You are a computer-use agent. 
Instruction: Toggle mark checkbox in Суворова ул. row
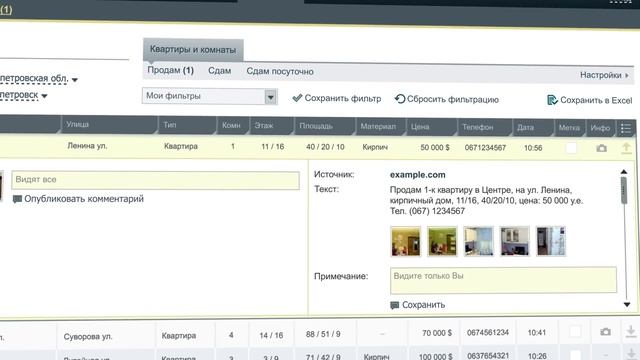[x=575, y=331]
